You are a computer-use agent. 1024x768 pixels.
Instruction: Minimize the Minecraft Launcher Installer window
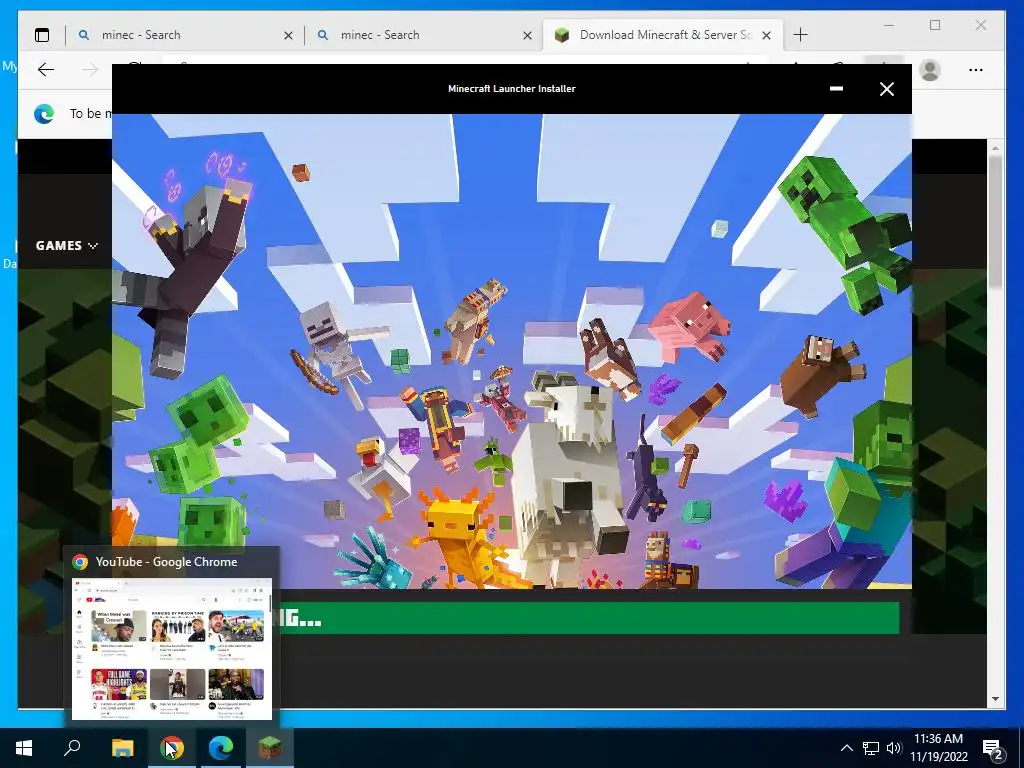(x=836, y=89)
